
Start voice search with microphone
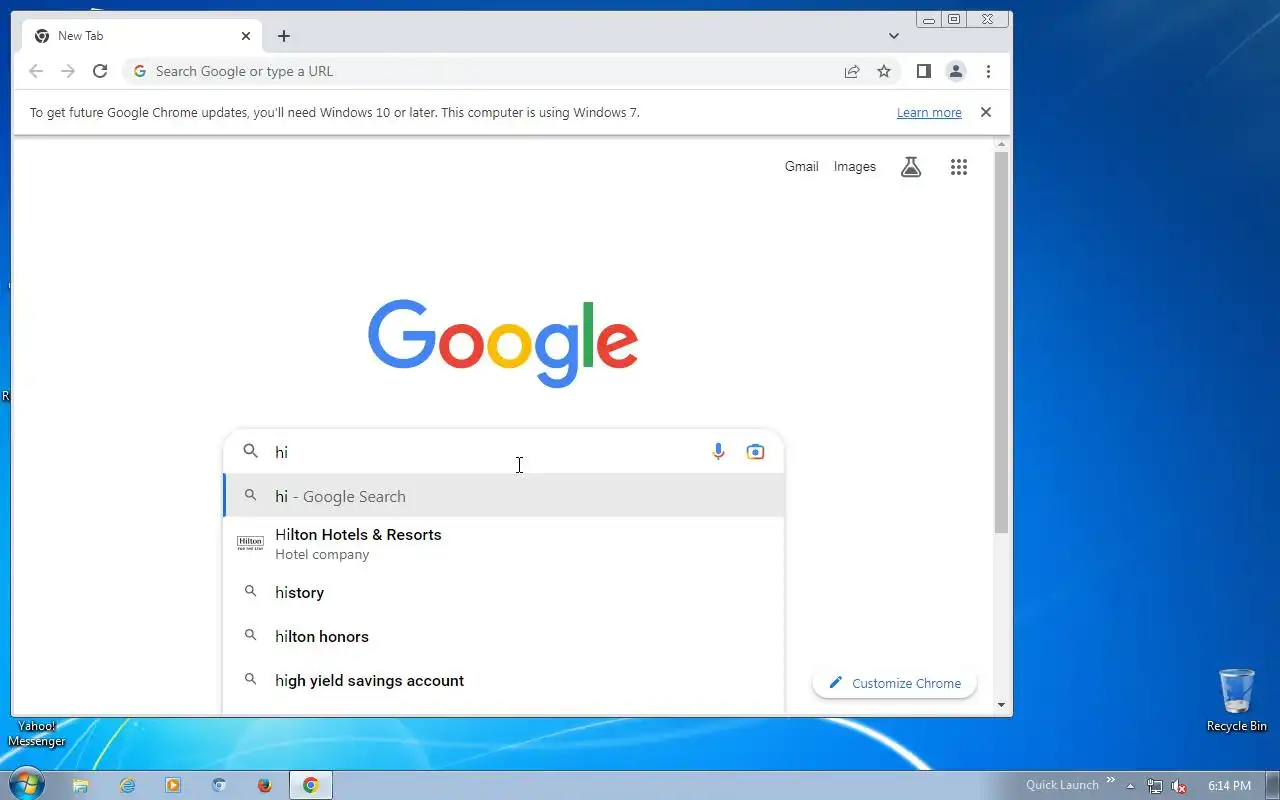[718, 452]
